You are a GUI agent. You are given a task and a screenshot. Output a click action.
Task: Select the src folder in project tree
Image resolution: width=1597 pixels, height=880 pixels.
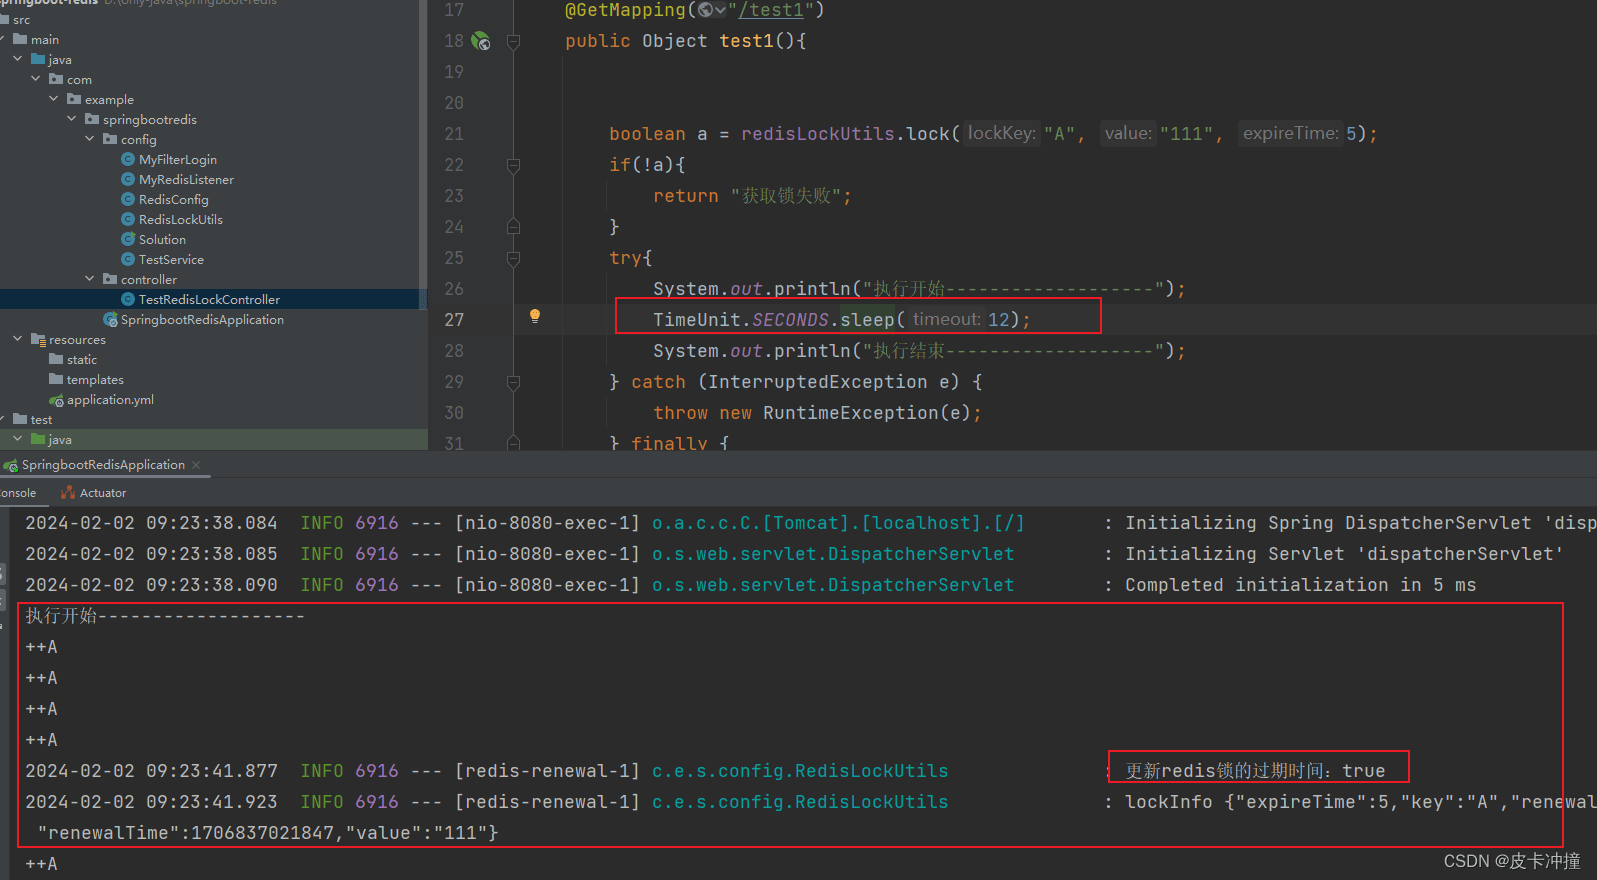point(21,20)
